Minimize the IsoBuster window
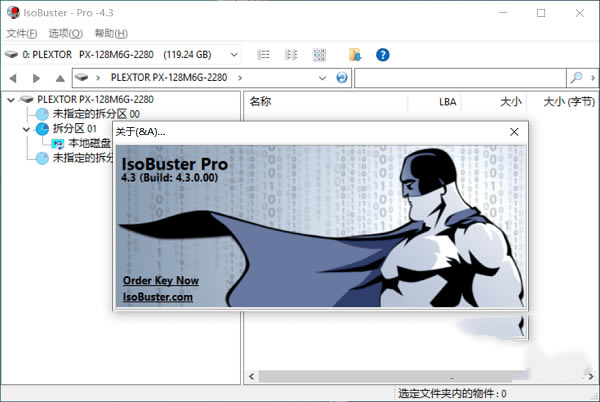 click(503, 13)
